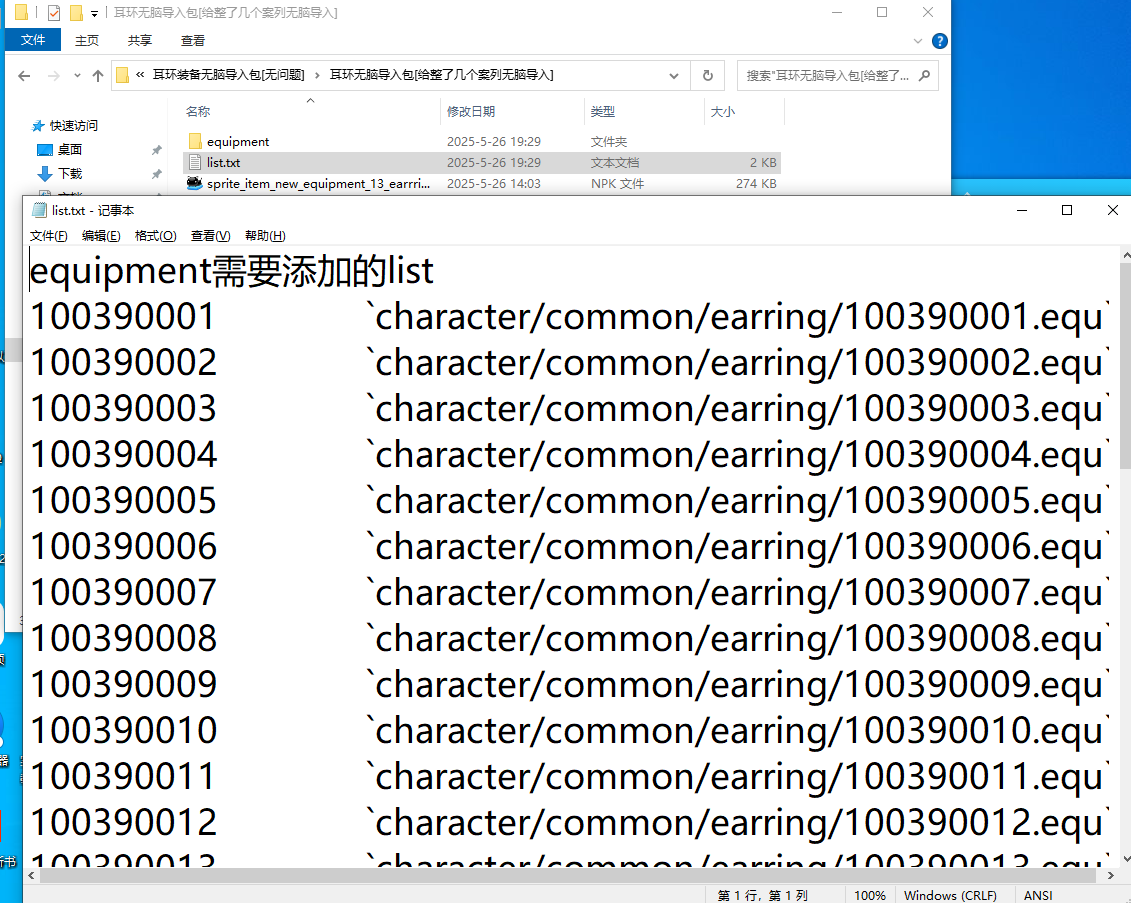The width and height of the screenshot is (1131, 903).
Task: Click the refresh button beside address bar
Action: [707, 75]
